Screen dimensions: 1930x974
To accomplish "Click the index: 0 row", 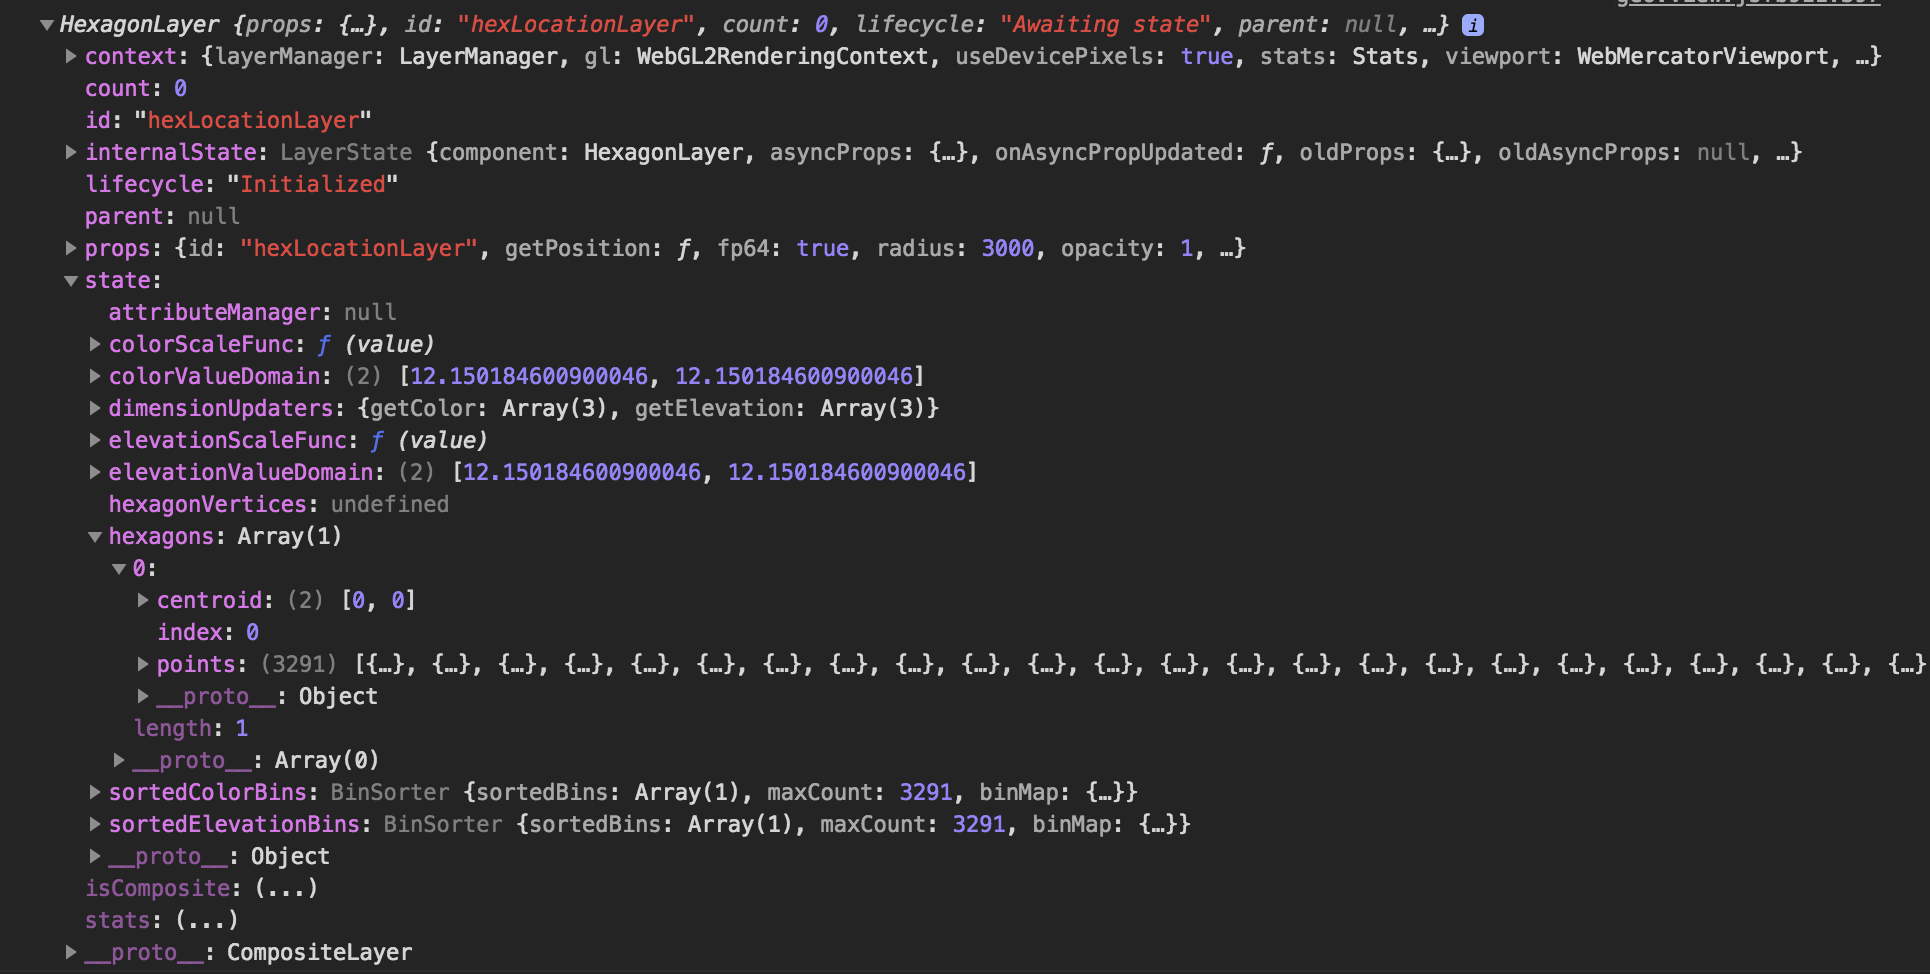I will point(208,633).
